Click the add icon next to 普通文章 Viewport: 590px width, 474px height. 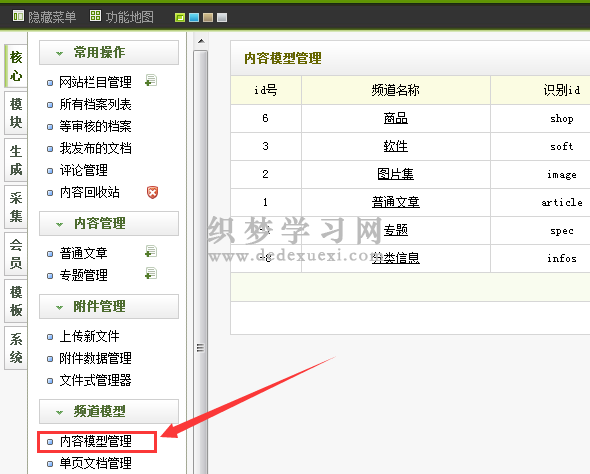click(x=151, y=252)
